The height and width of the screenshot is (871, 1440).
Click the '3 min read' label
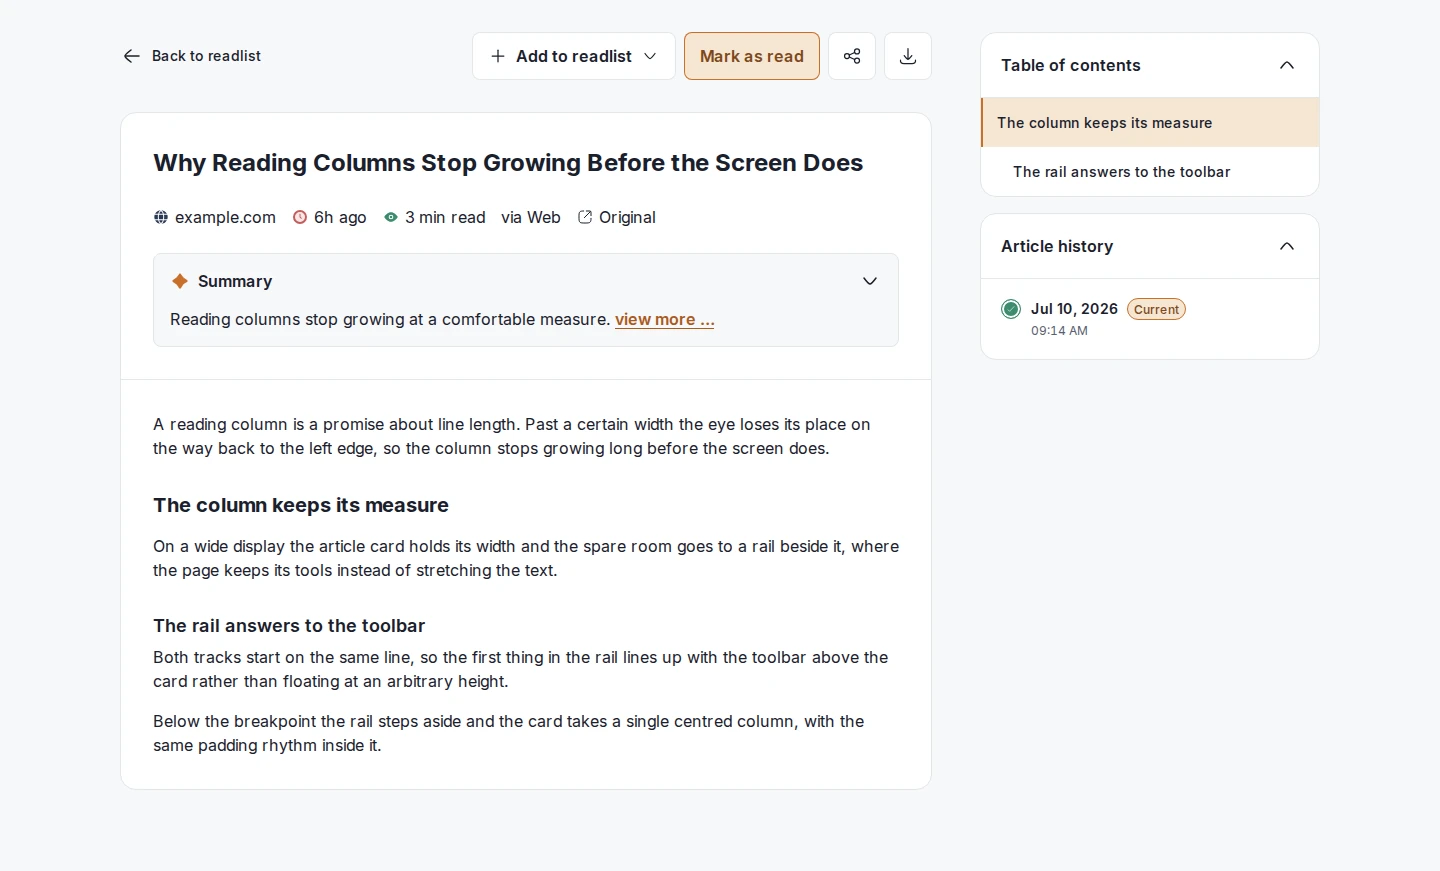(x=445, y=217)
